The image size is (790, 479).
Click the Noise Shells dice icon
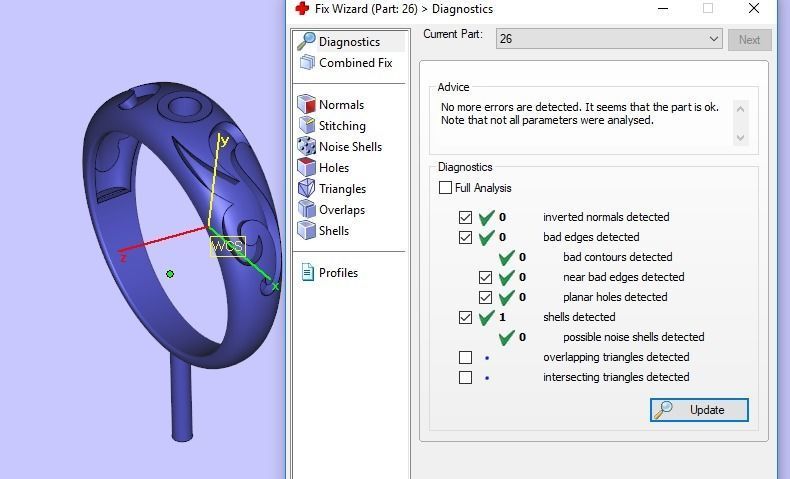pyautogui.click(x=306, y=146)
